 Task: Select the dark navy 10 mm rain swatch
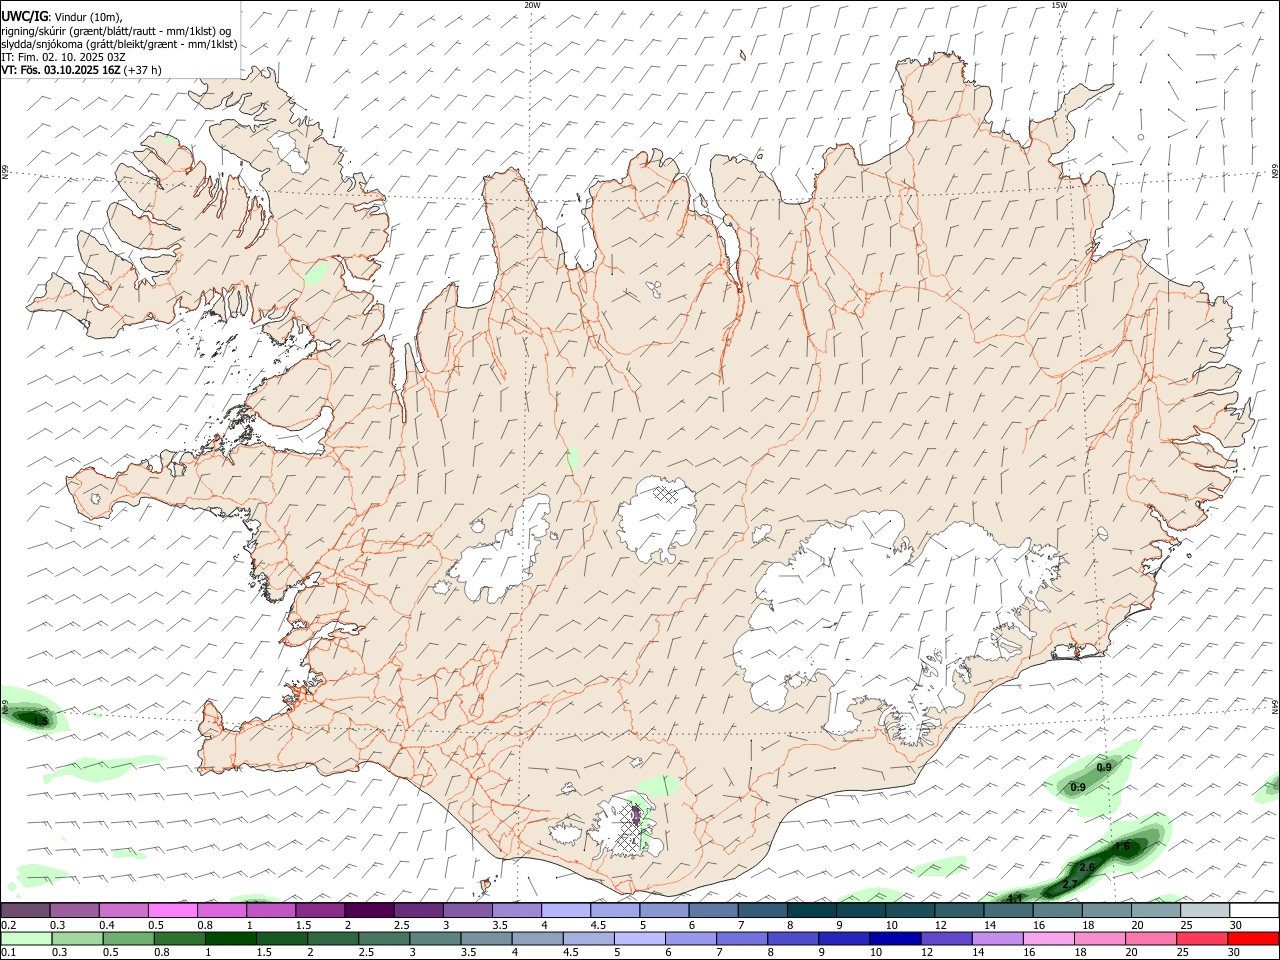click(893, 938)
